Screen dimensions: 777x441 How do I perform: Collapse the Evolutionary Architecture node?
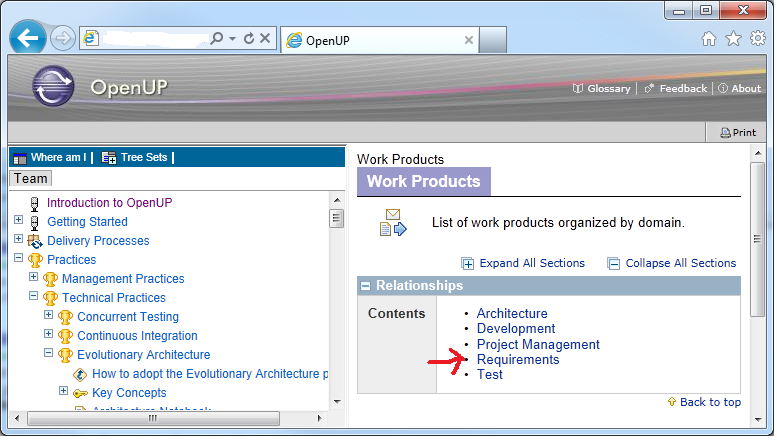49,353
